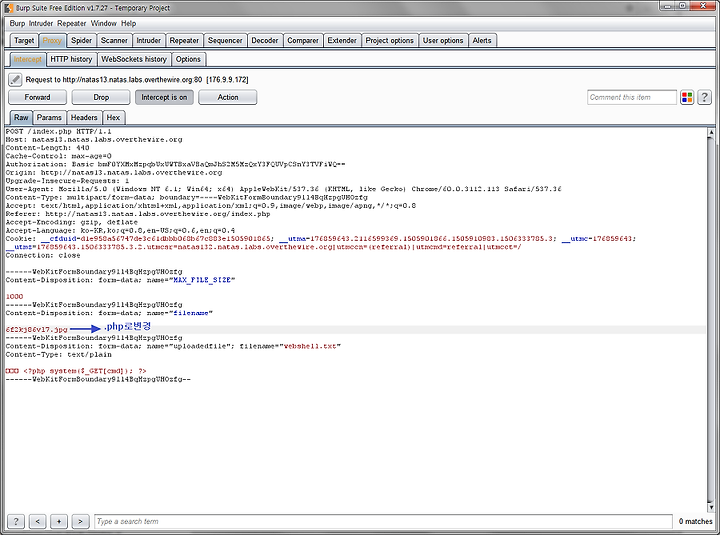This screenshot has height=535, width=720.
Task: Click the Referer header line
Action: tap(138, 214)
